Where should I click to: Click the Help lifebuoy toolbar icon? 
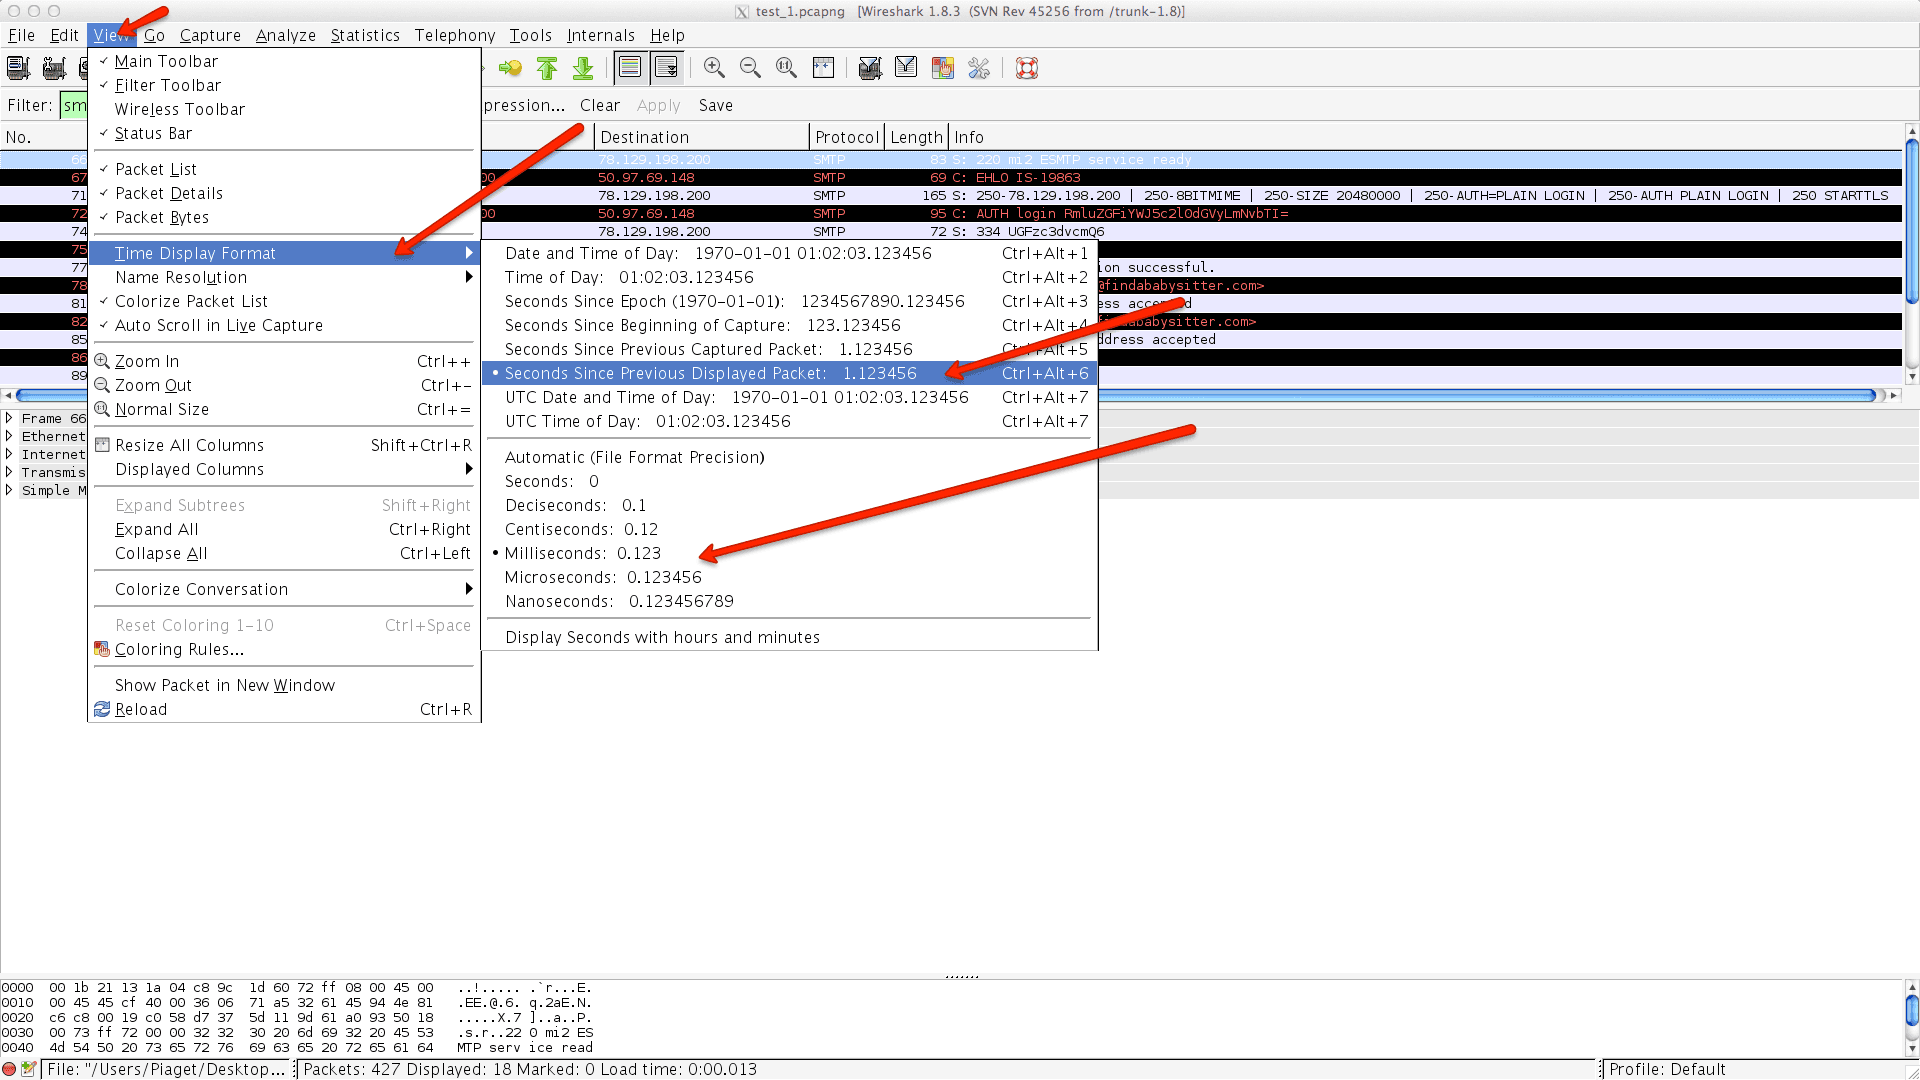click(x=1027, y=68)
